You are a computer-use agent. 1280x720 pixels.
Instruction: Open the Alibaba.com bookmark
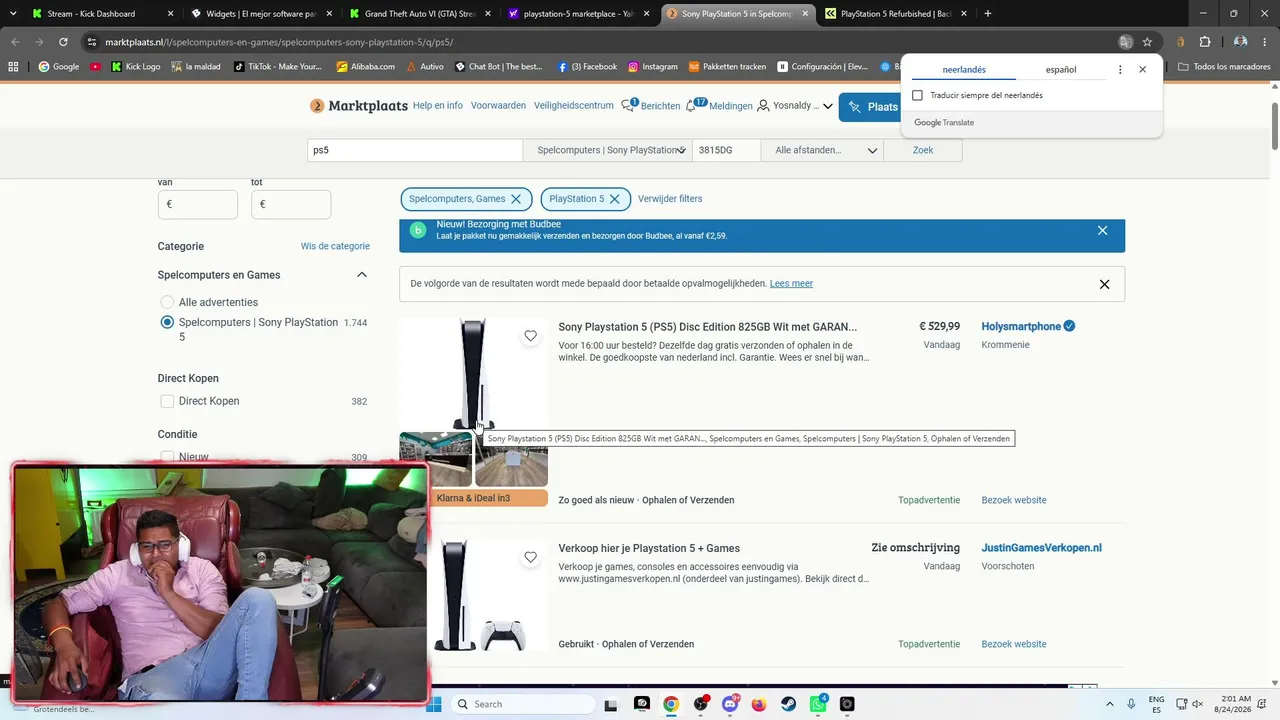pyautogui.click(x=365, y=67)
